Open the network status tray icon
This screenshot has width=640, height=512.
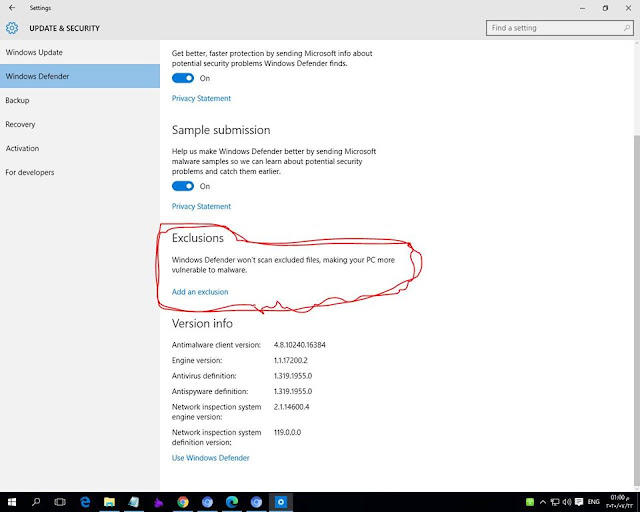[555, 502]
